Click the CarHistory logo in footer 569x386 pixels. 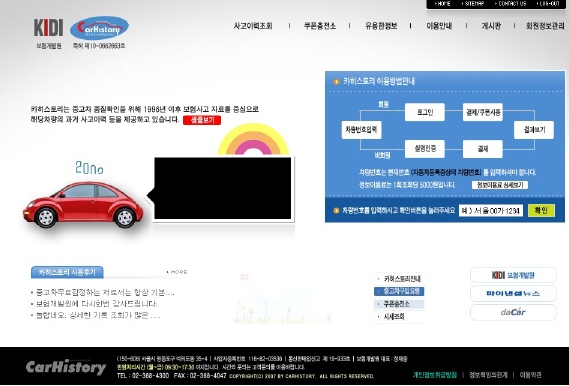[x=66, y=367]
